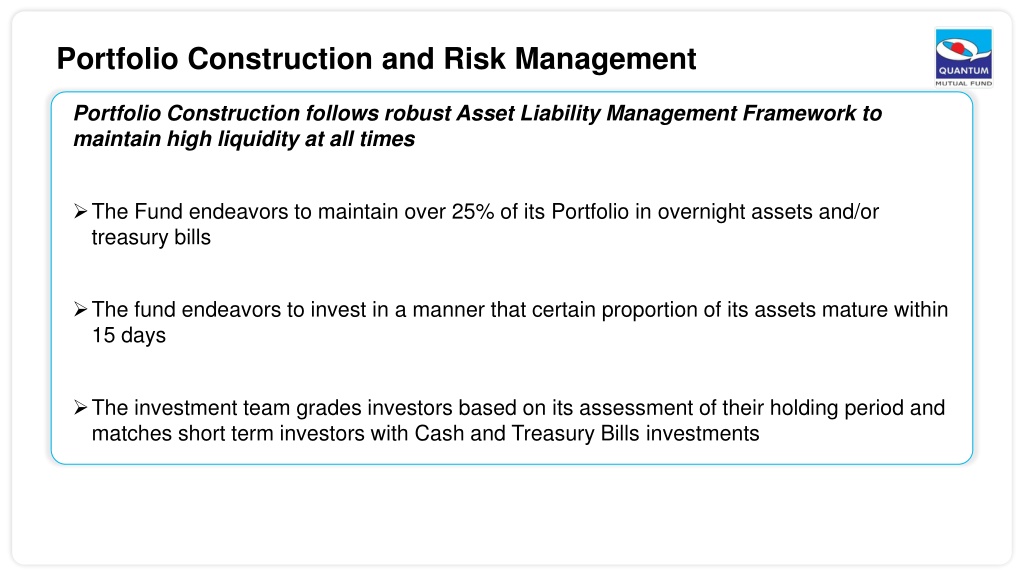This screenshot has height=576, width=1024.
Task: Click the '25%' figure in the first bullet
Action: [473, 212]
